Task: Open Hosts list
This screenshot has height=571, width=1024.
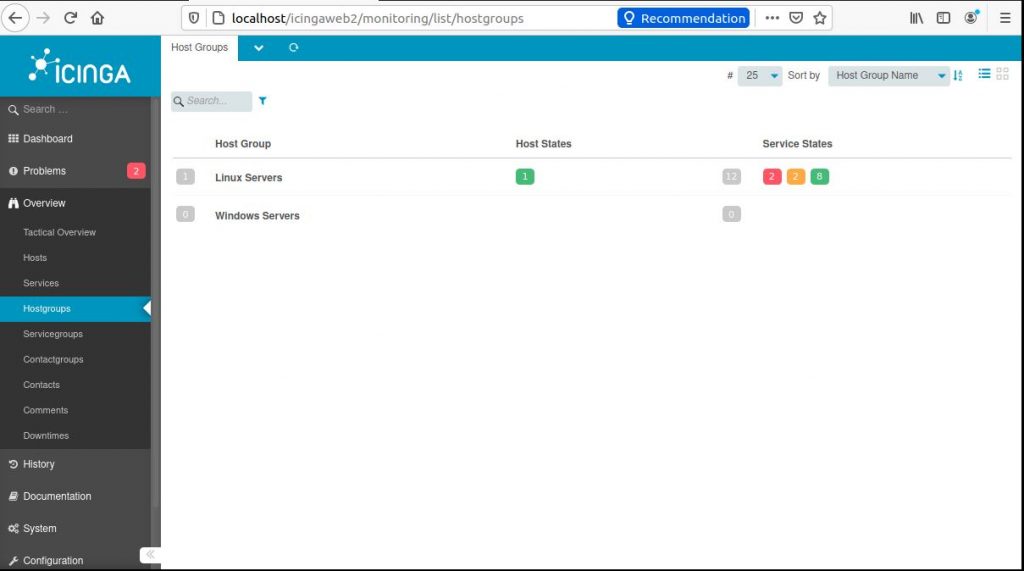Action: pyautogui.click(x=35, y=257)
